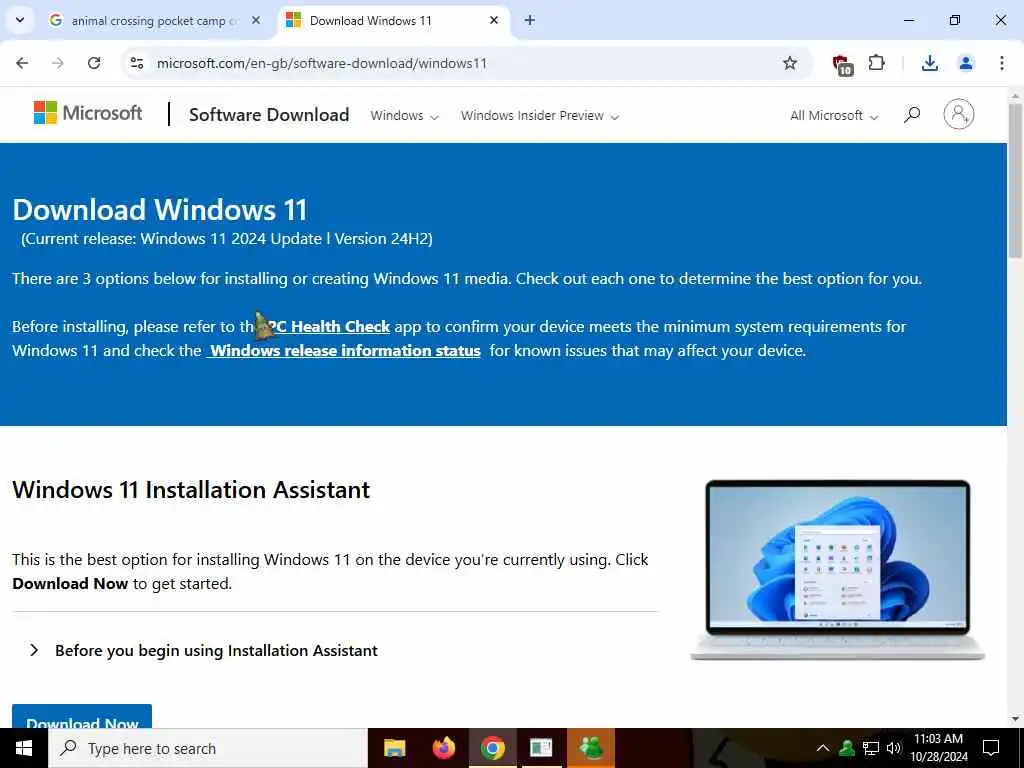Show Chrome downloads
The width and height of the screenshot is (1024, 768).
click(x=930, y=63)
